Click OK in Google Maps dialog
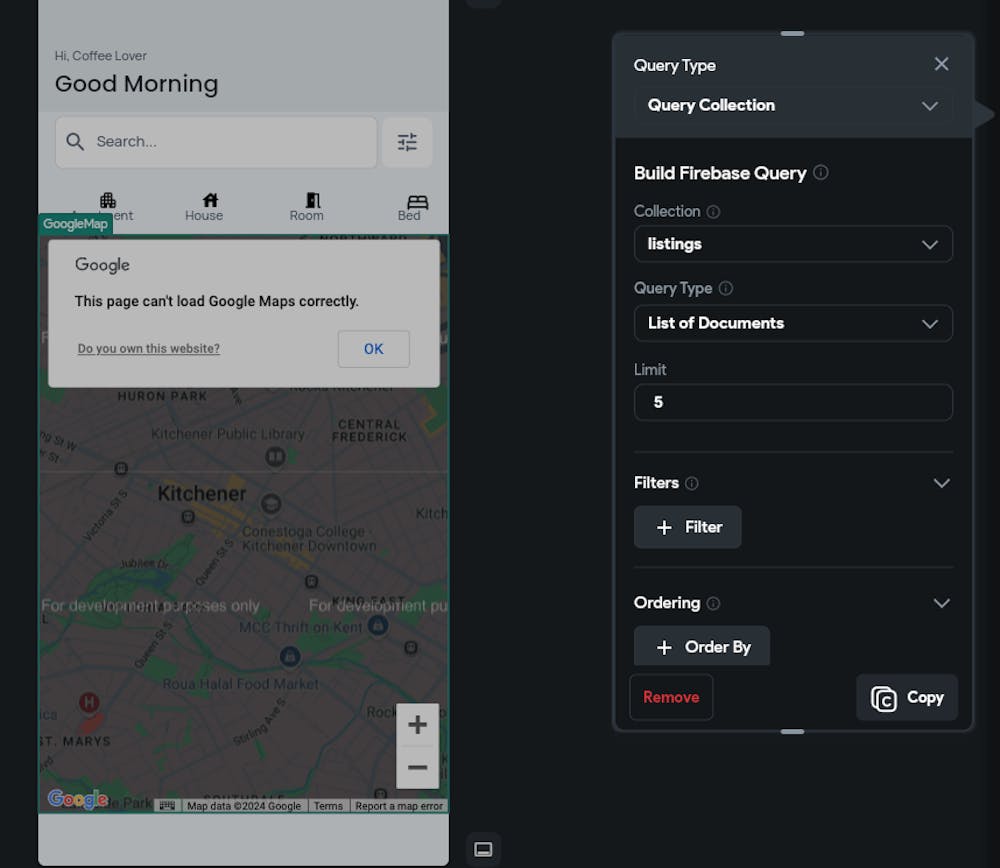 click(374, 349)
